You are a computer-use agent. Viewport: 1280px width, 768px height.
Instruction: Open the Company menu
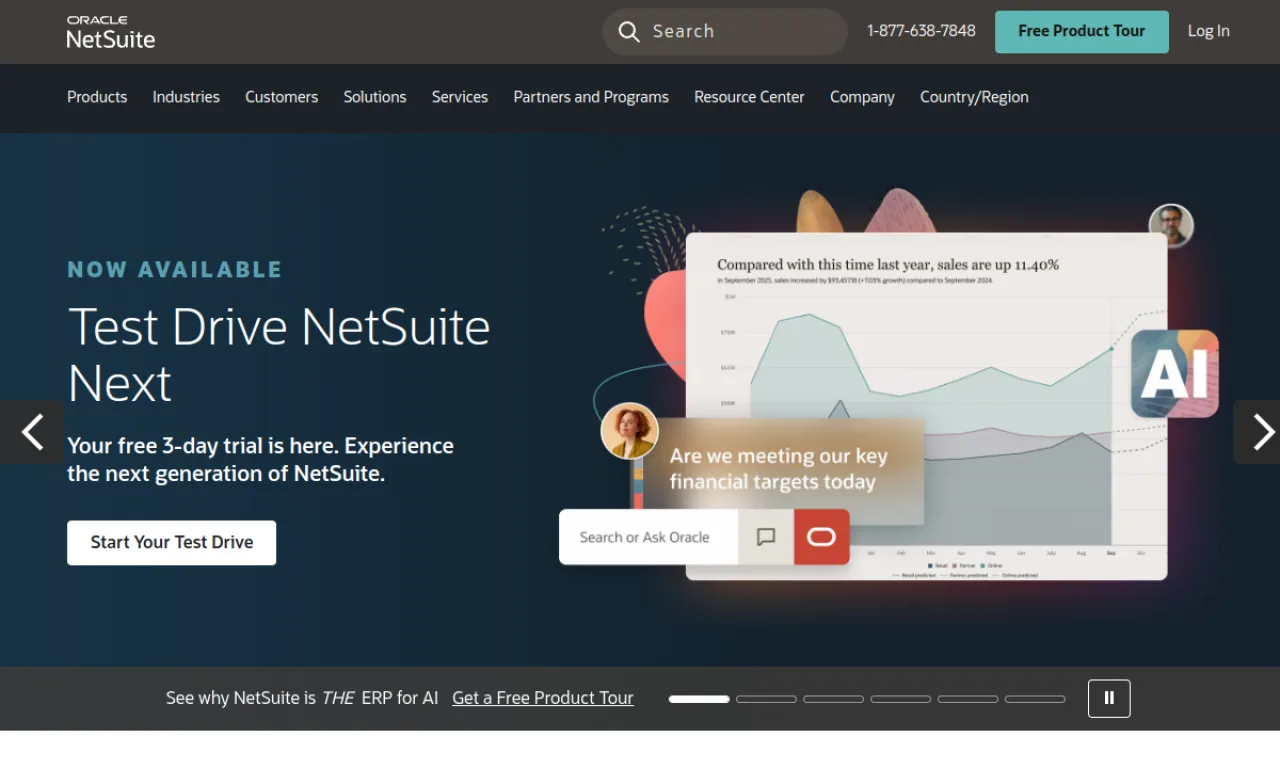tap(862, 97)
